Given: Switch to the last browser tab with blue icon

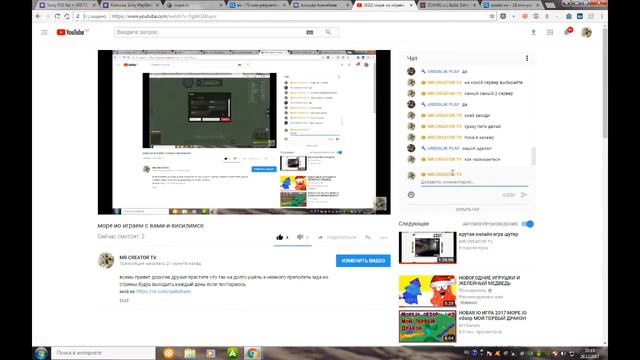Looking at the screenshot, I should [511, 5].
